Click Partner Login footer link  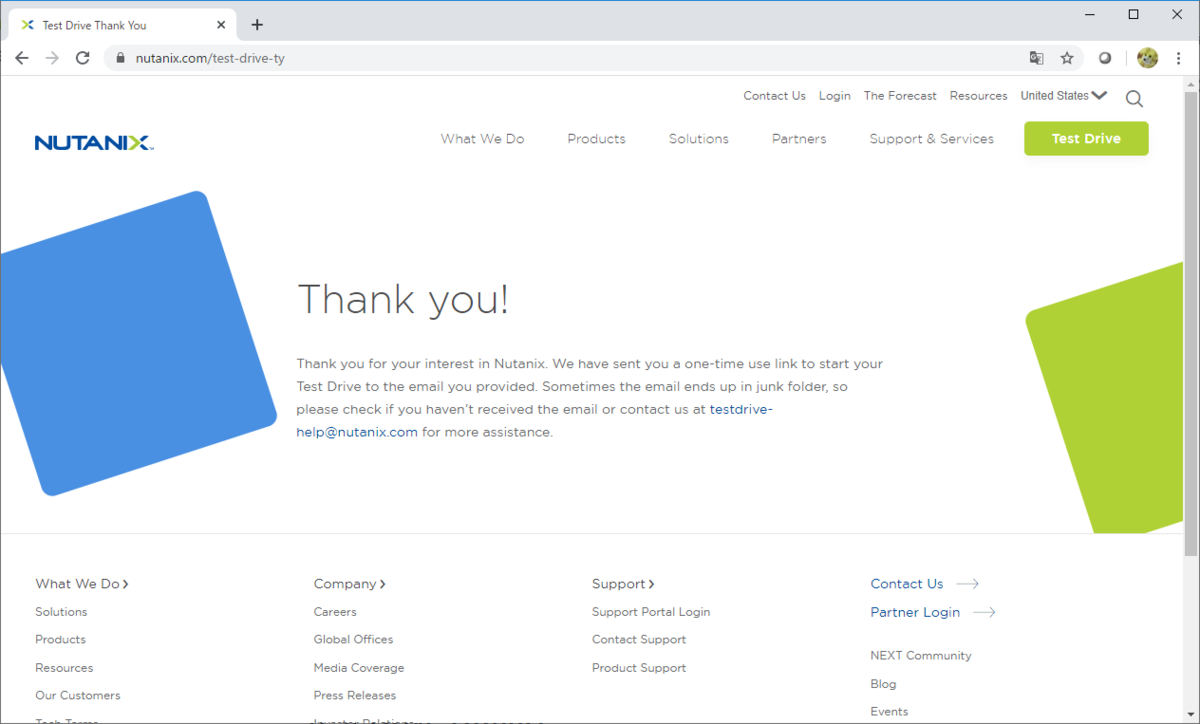click(915, 612)
